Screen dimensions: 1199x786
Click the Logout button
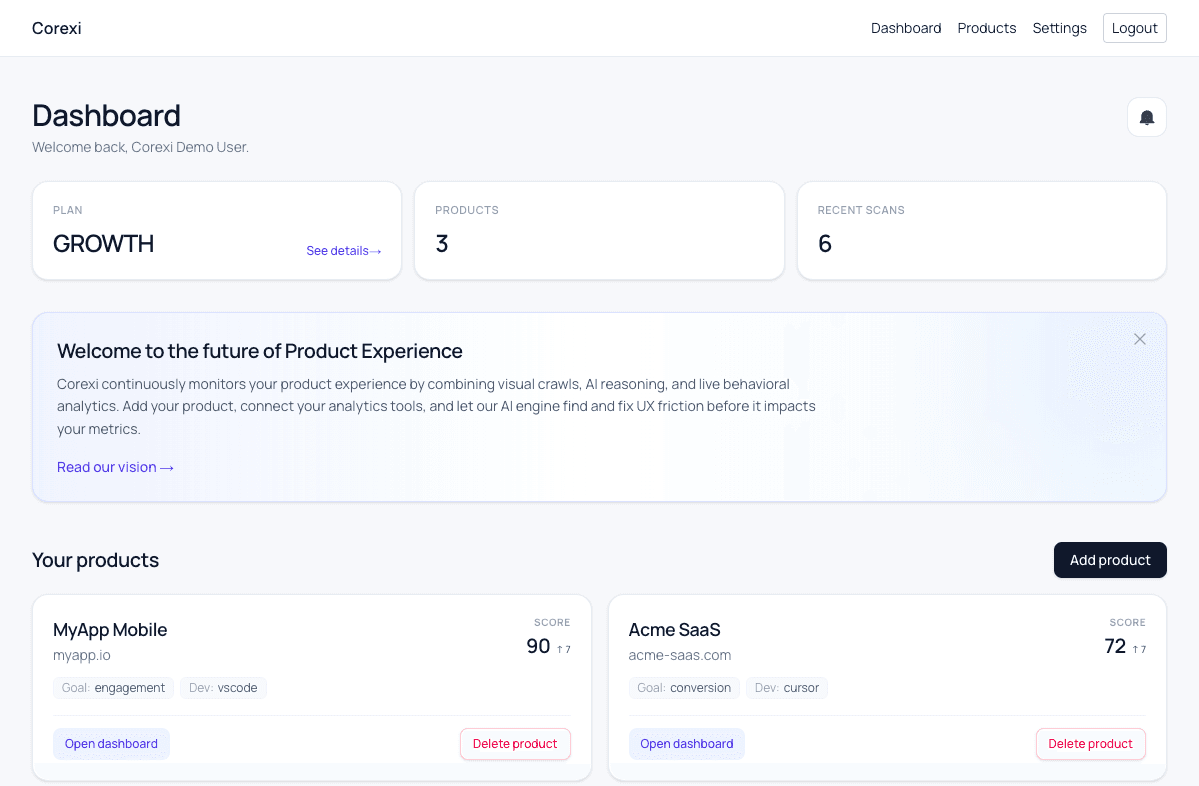[x=1134, y=28]
